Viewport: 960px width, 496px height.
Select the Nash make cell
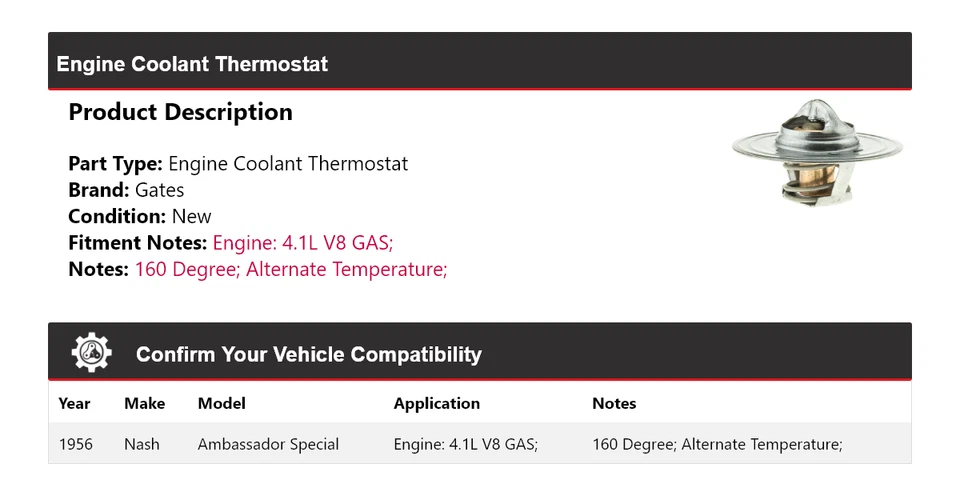tap(142, 444)
